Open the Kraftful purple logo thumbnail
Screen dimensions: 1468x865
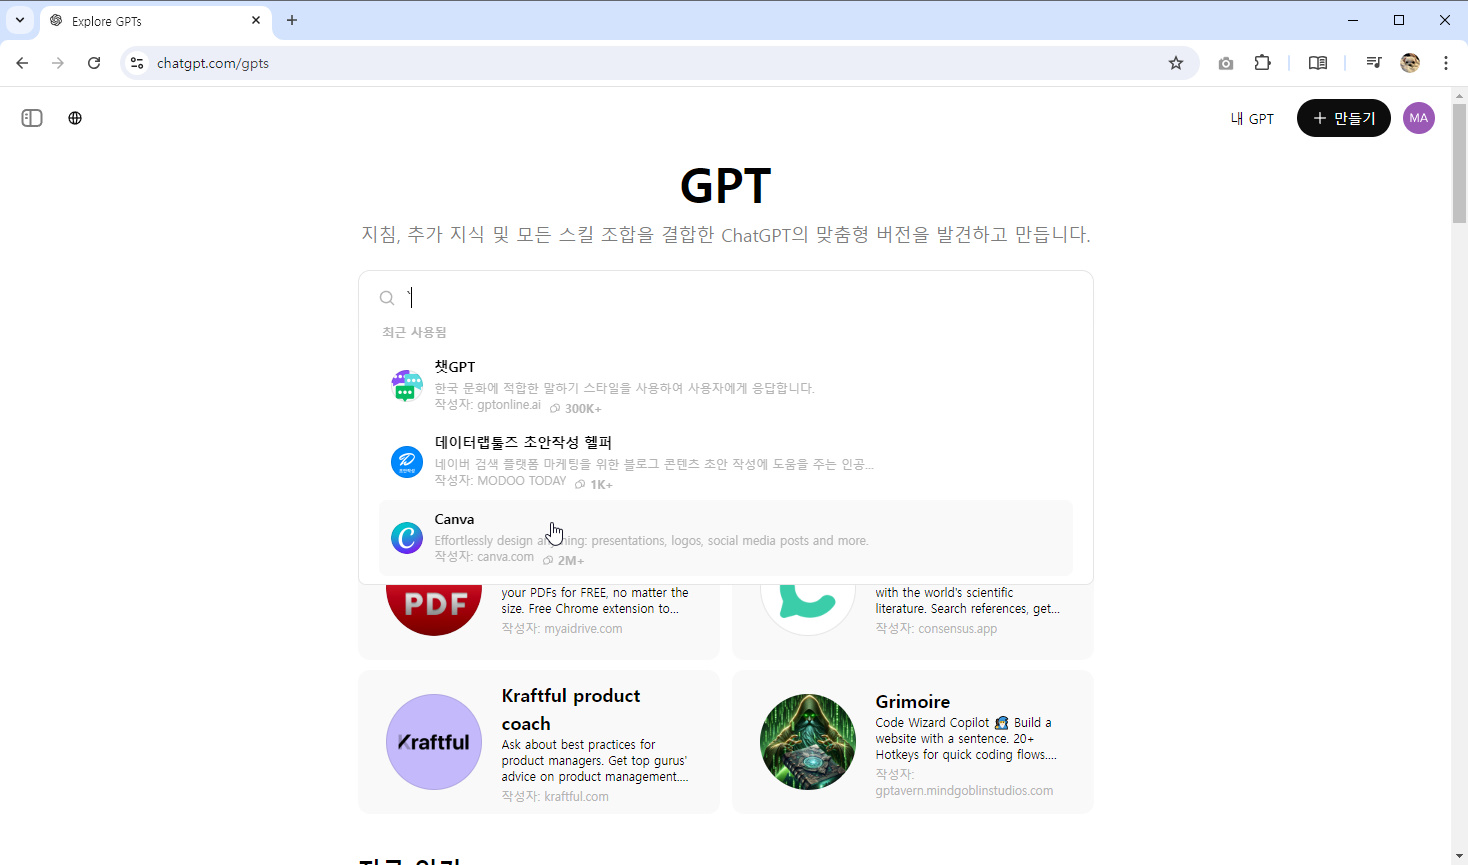[x=434, y=742]
